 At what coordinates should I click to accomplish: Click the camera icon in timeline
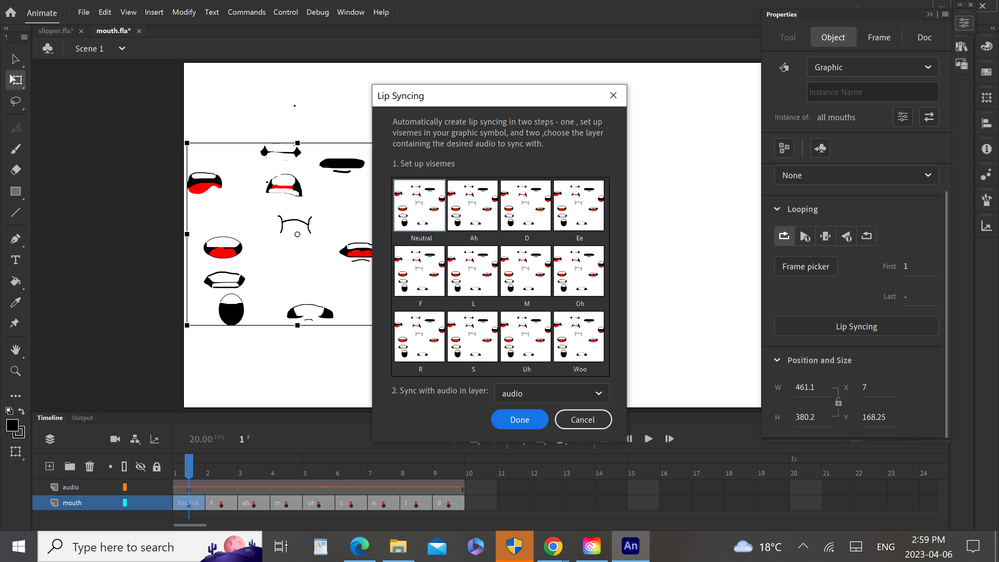[115, 439]
